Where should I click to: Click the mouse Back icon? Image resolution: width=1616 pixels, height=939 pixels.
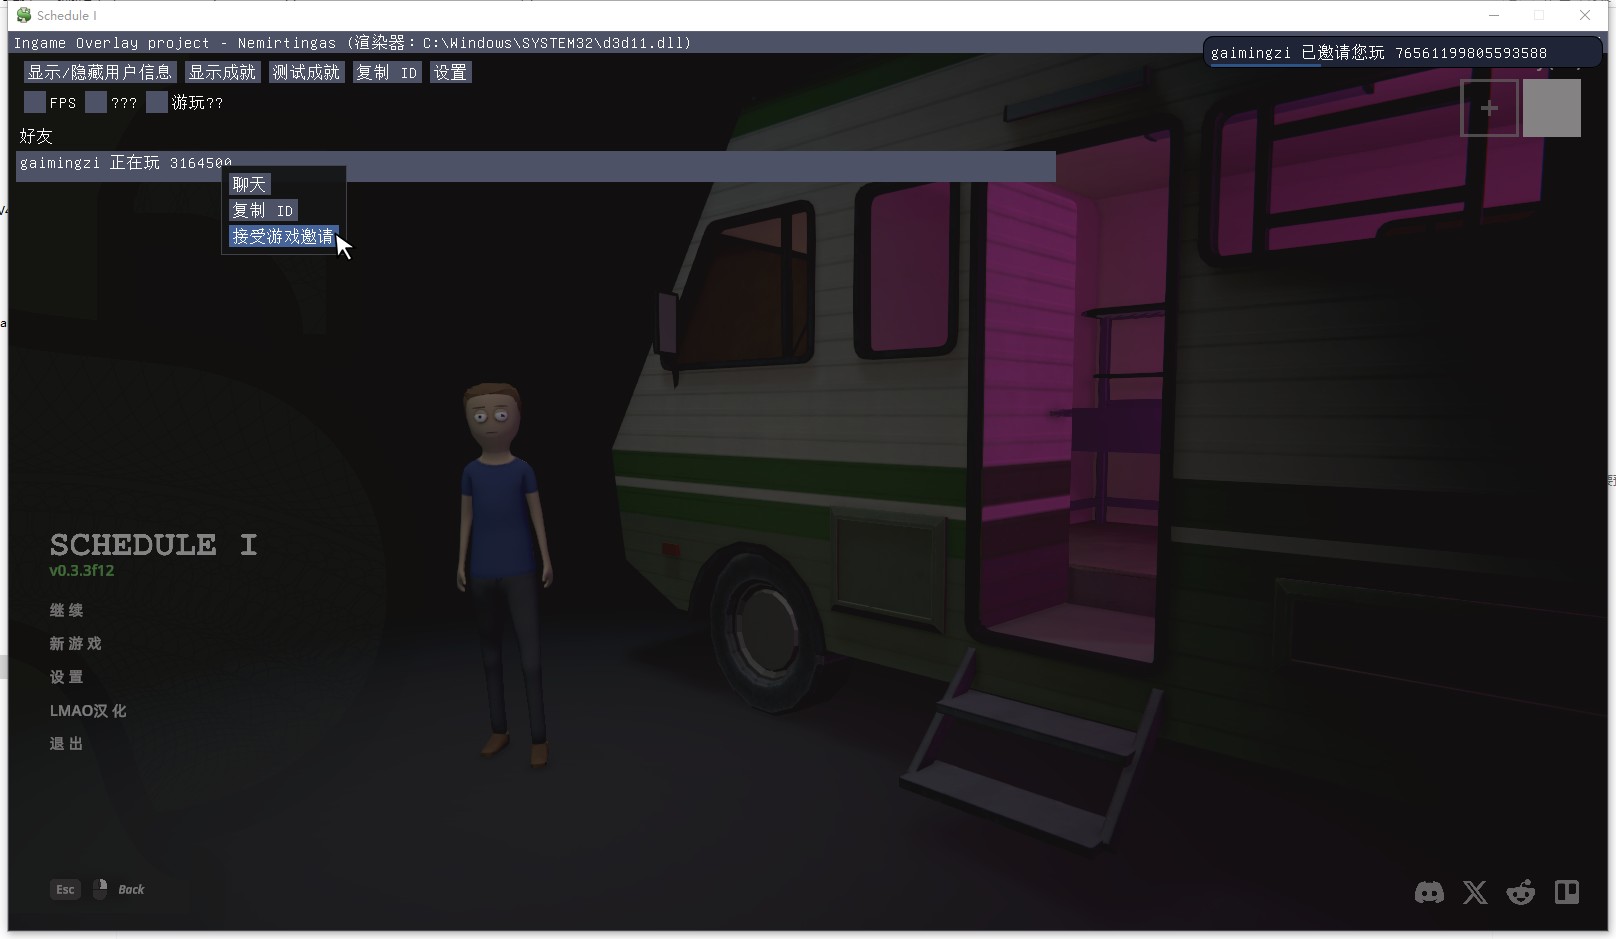point(100,889)
